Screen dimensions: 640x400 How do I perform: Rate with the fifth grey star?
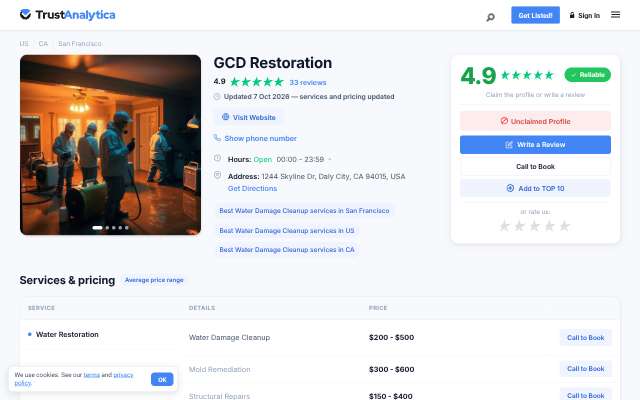tap(564, 226)
